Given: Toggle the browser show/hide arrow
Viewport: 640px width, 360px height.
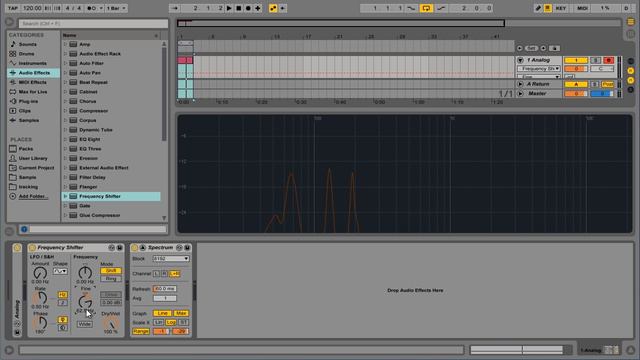Looking at the screenshot, I should tap(9, 22).
